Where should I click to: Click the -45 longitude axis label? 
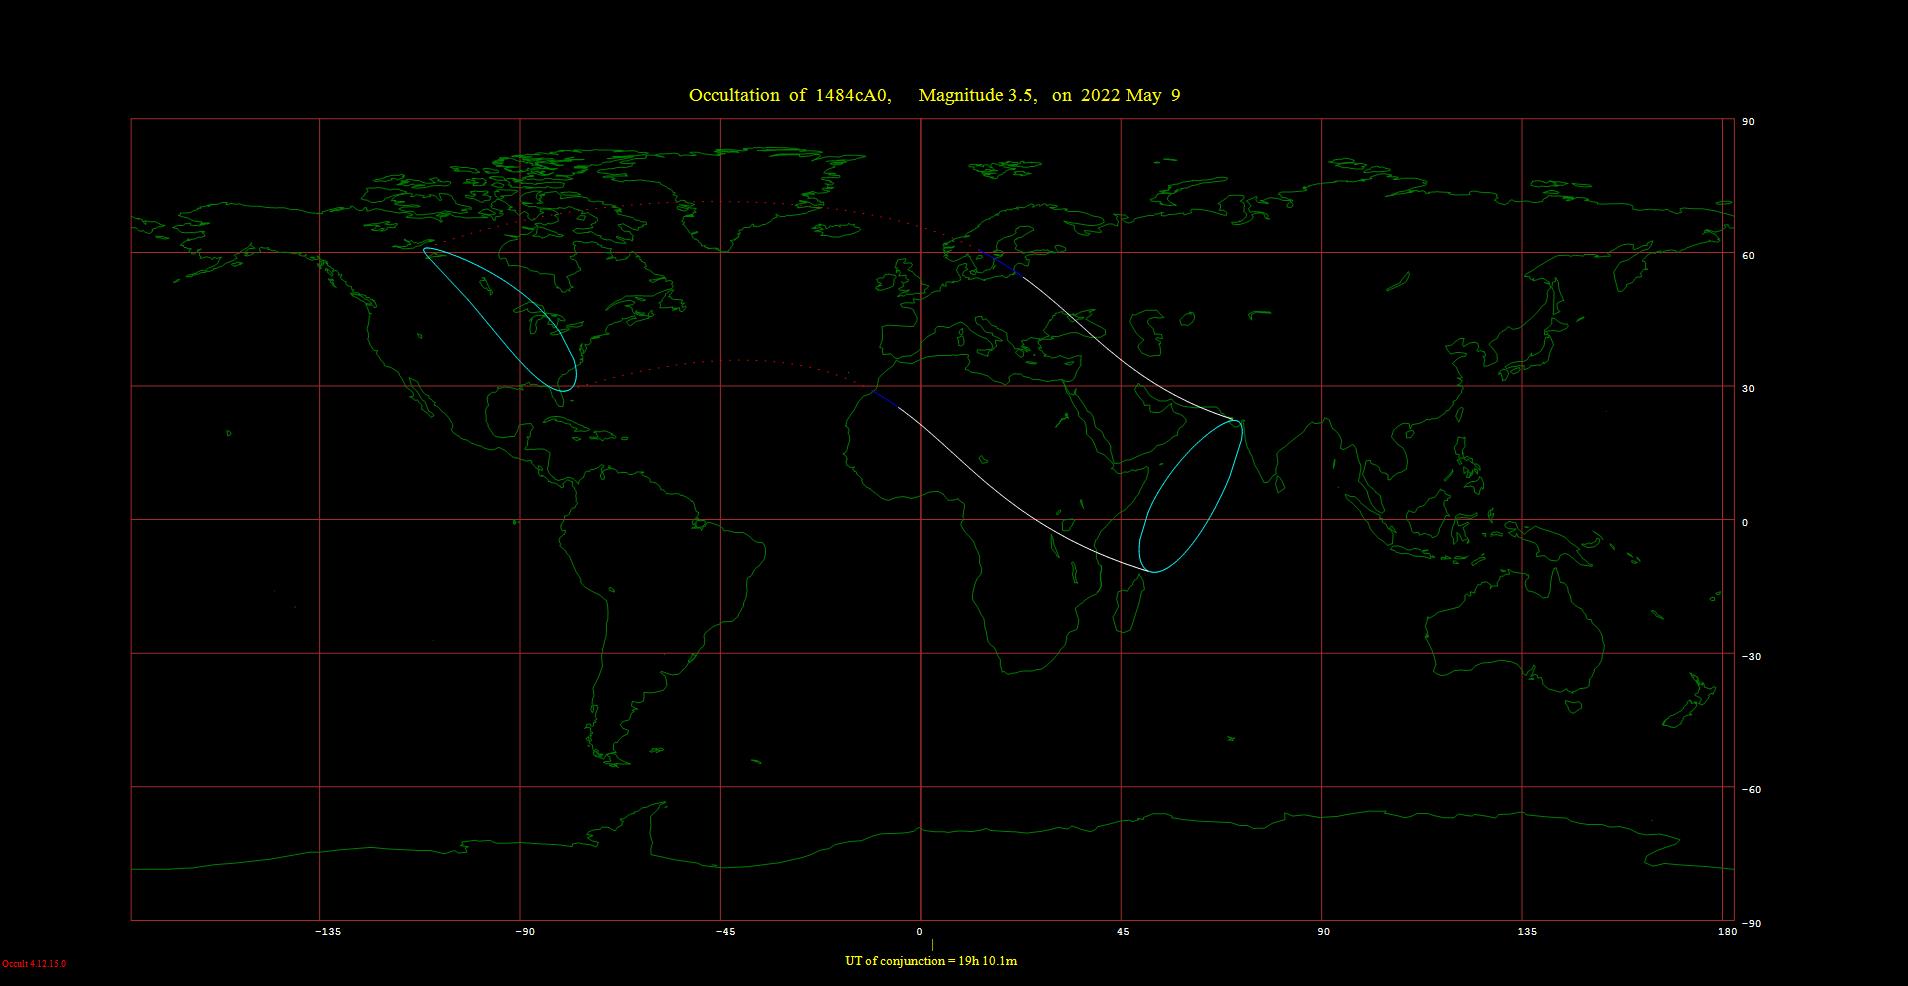click(725, 932)
